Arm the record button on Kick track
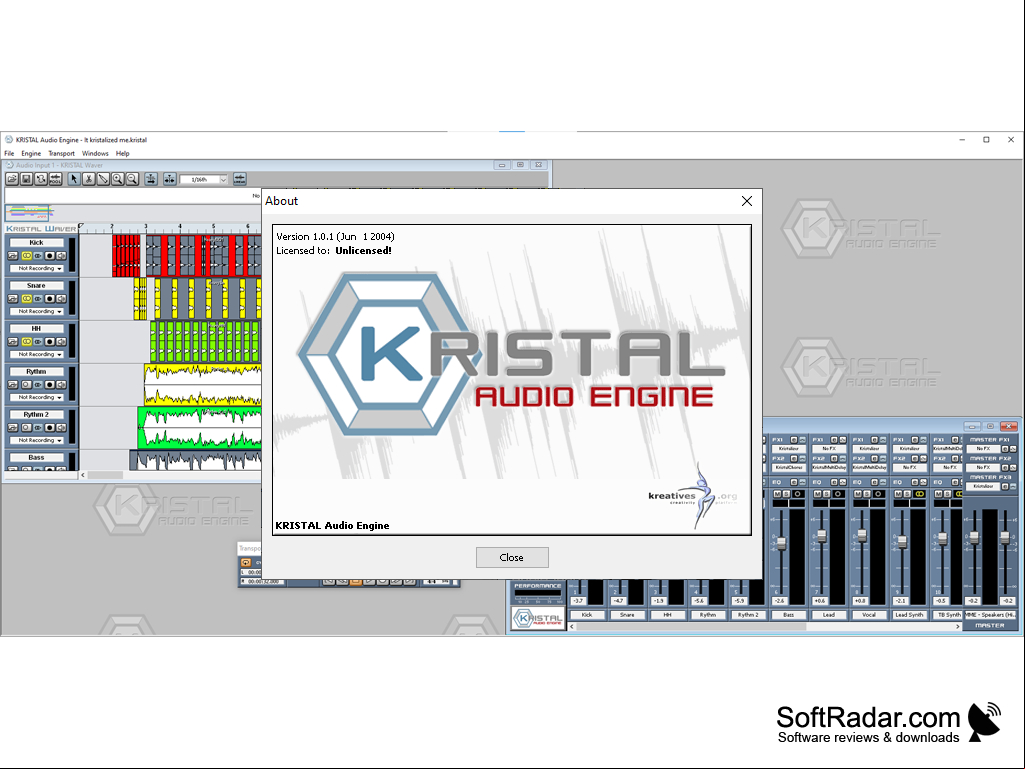The image size is (1025, 769). click(50, 256)
